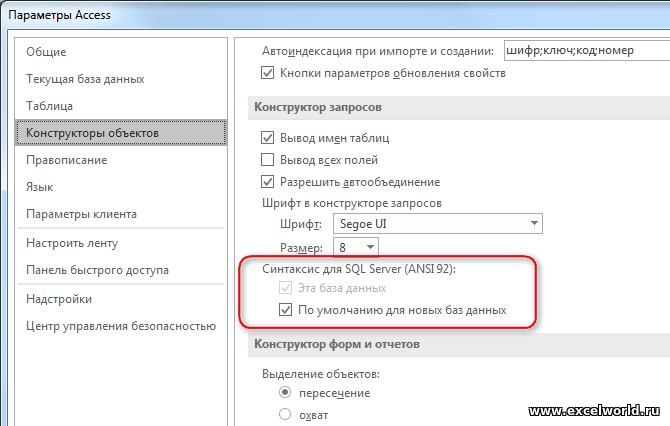Toggle Кнопки параметров обновления свойств checkbox
The height and width of the screenshot is (426, 670).
[x=267, y=73]
